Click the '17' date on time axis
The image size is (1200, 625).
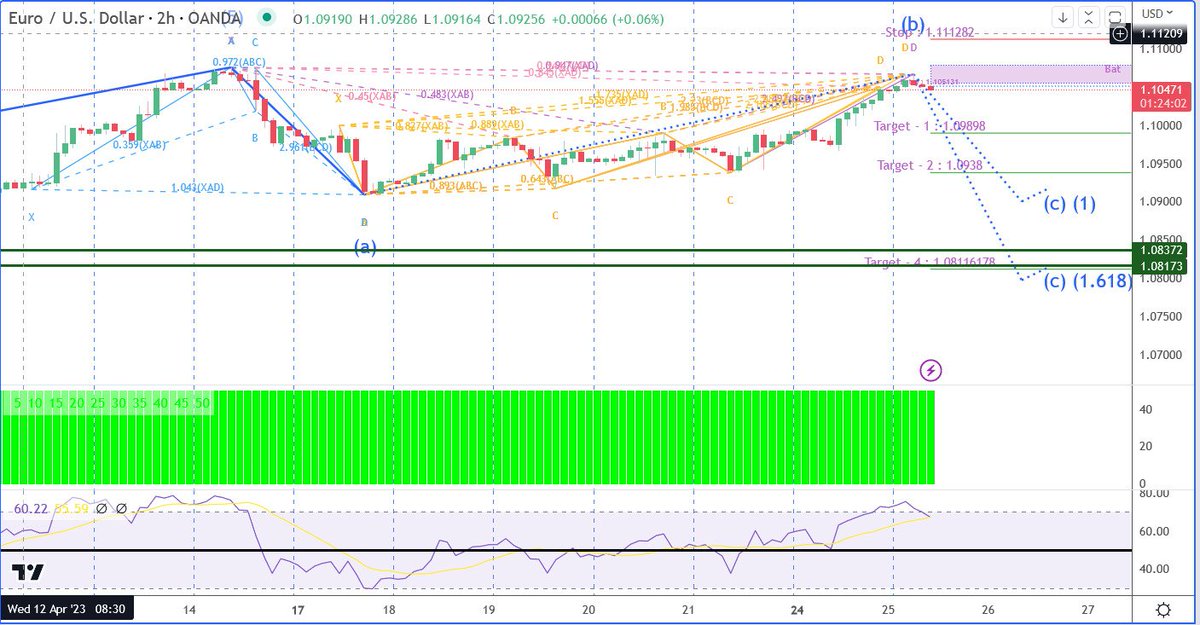[x=297, y=609]
